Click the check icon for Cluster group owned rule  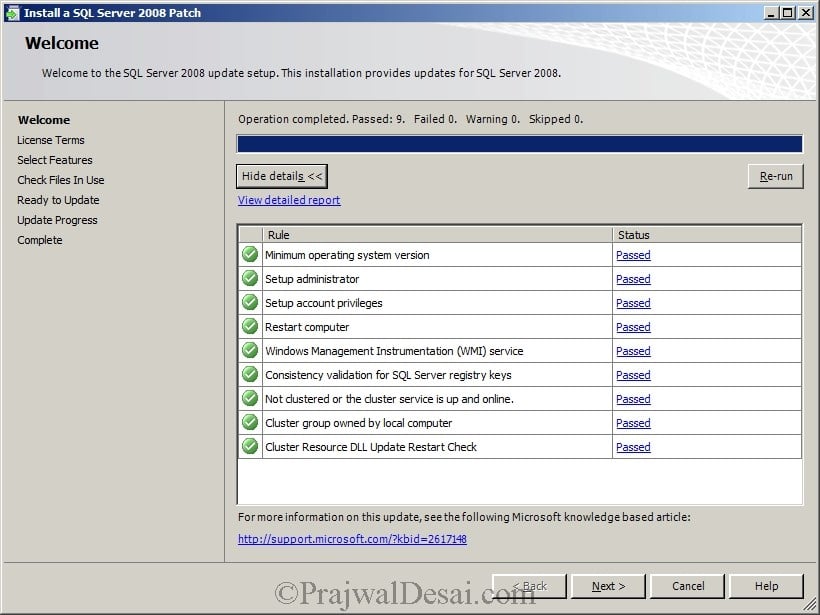(250, 423)
